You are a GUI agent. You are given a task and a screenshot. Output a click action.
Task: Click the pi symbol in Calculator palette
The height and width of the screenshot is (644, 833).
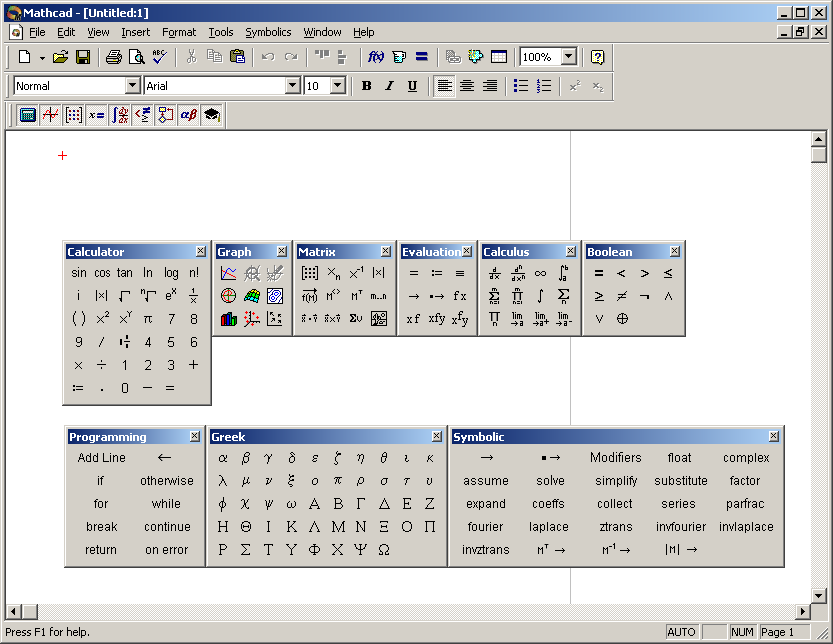[x=148, y=319]
